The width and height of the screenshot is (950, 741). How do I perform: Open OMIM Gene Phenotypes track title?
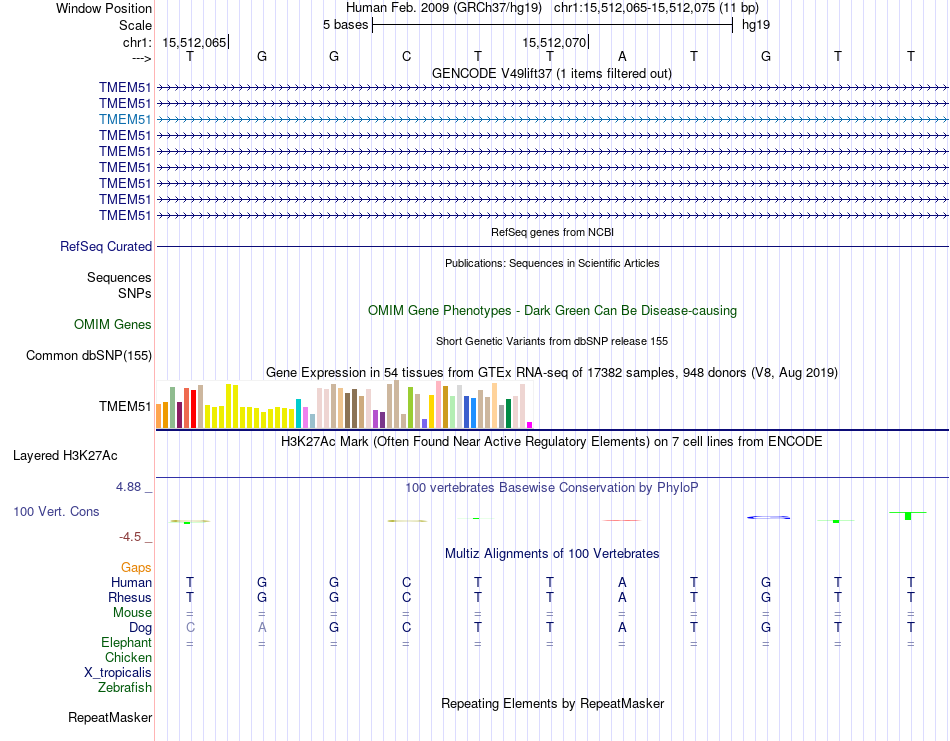pos(552,310)
